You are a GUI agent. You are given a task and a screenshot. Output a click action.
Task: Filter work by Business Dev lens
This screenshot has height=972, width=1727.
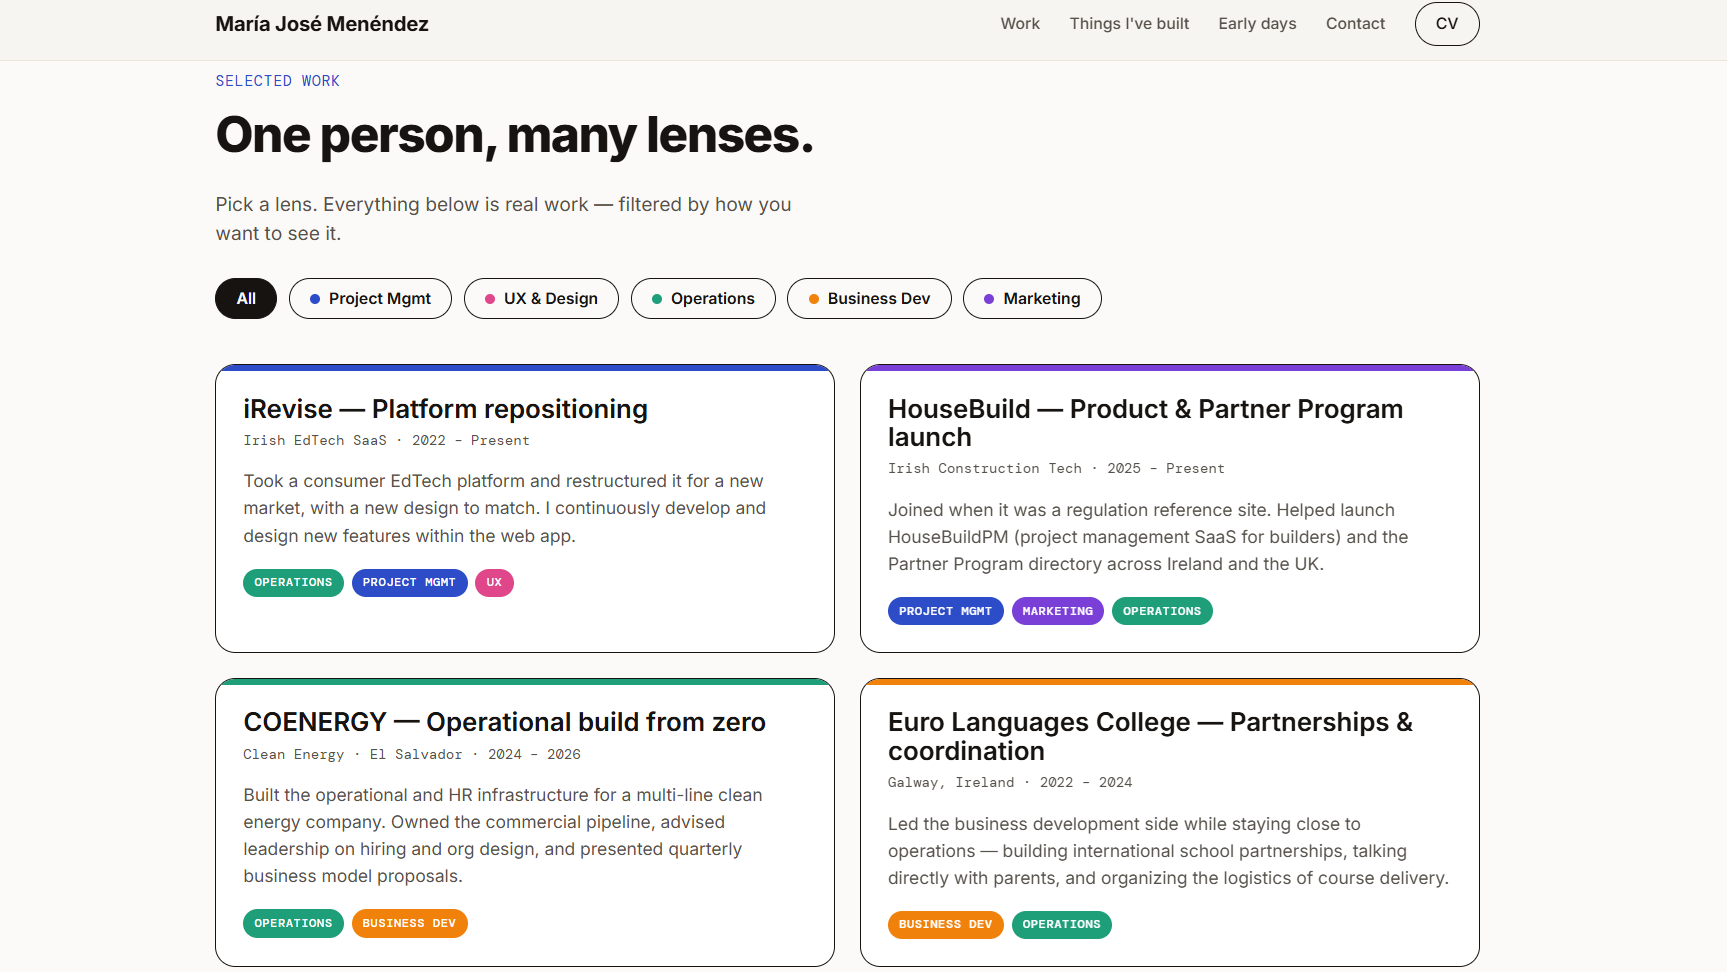tap(869, 299)
